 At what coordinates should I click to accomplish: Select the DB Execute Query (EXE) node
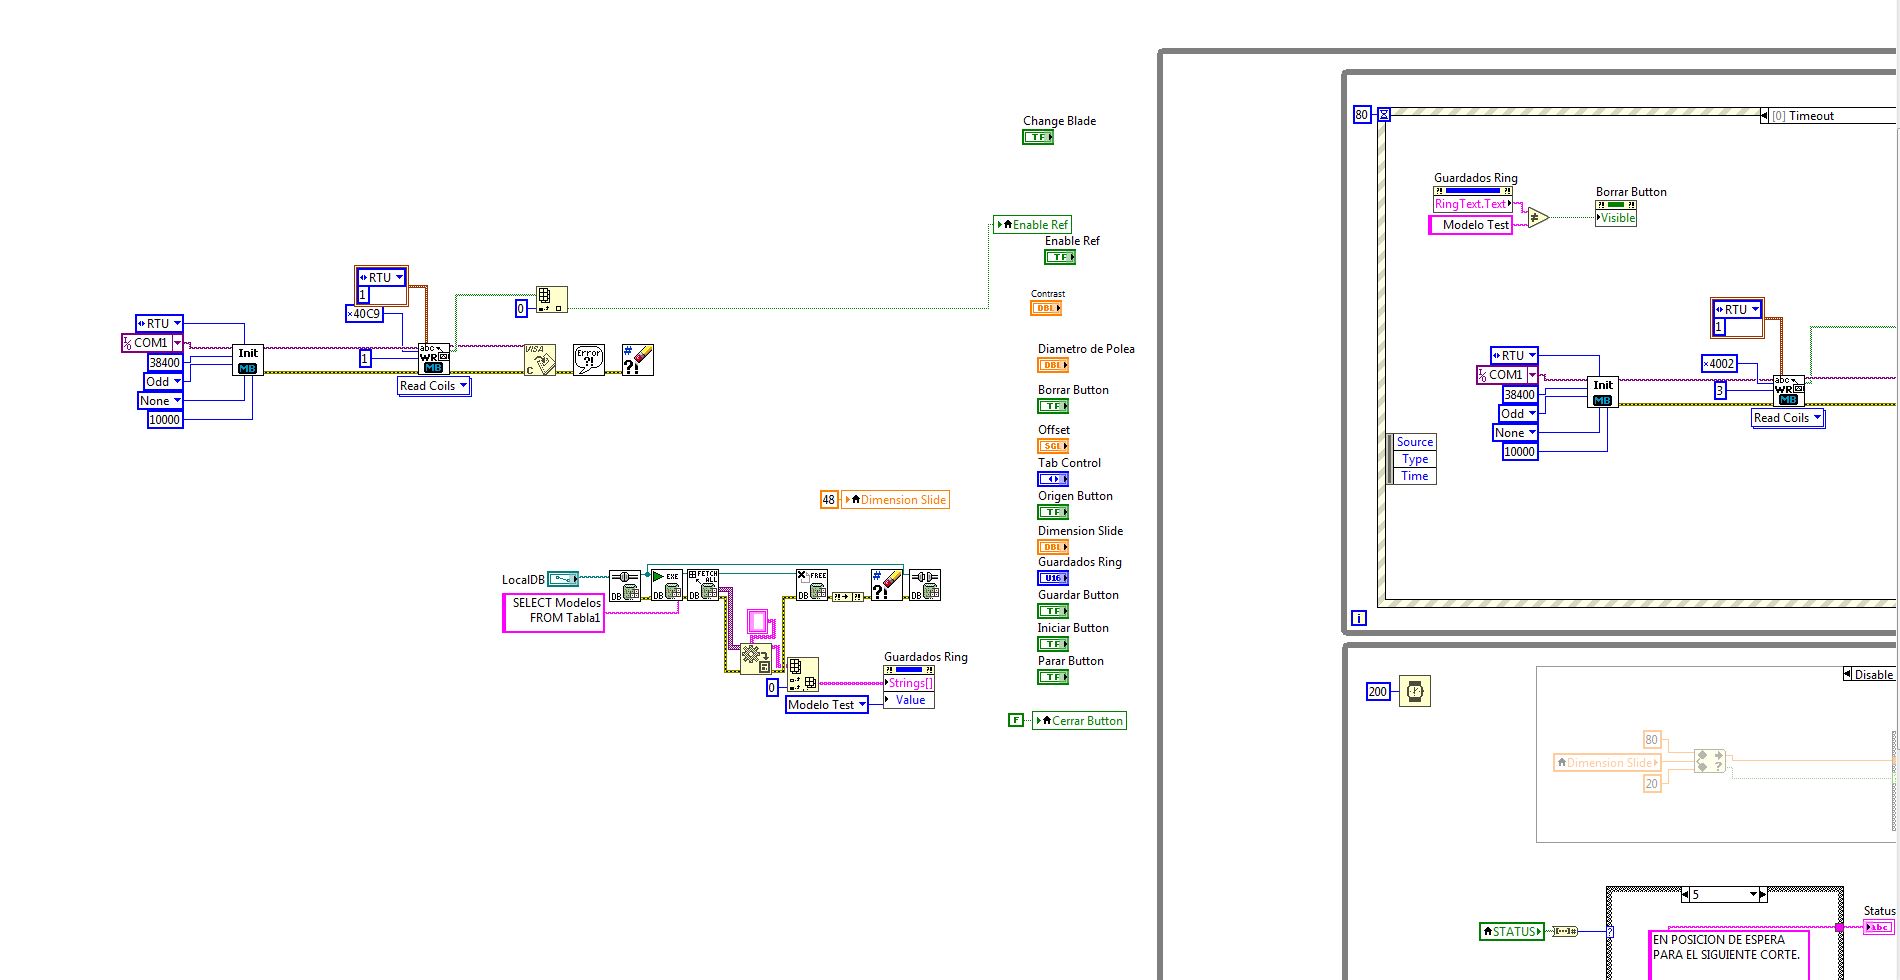pos(666,584)
